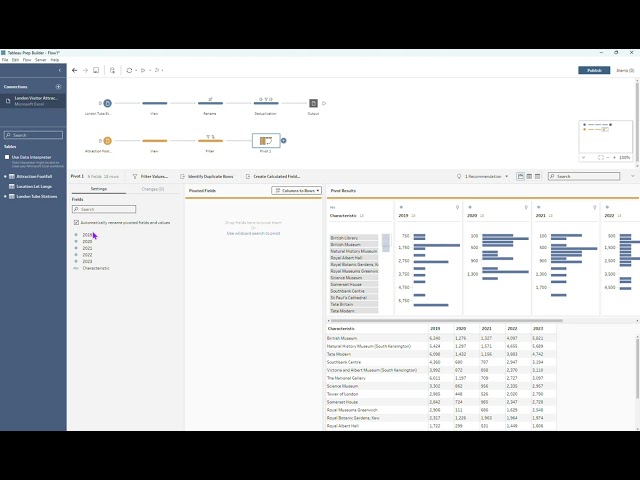Select the 2019 field in Fields list
Screen dimensions: 640x480
(87, 235)
